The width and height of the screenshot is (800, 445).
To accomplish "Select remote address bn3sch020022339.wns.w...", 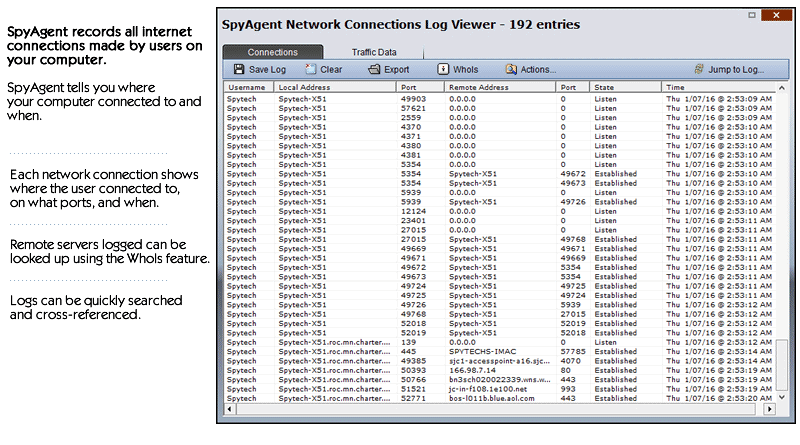I will [499, 380].
